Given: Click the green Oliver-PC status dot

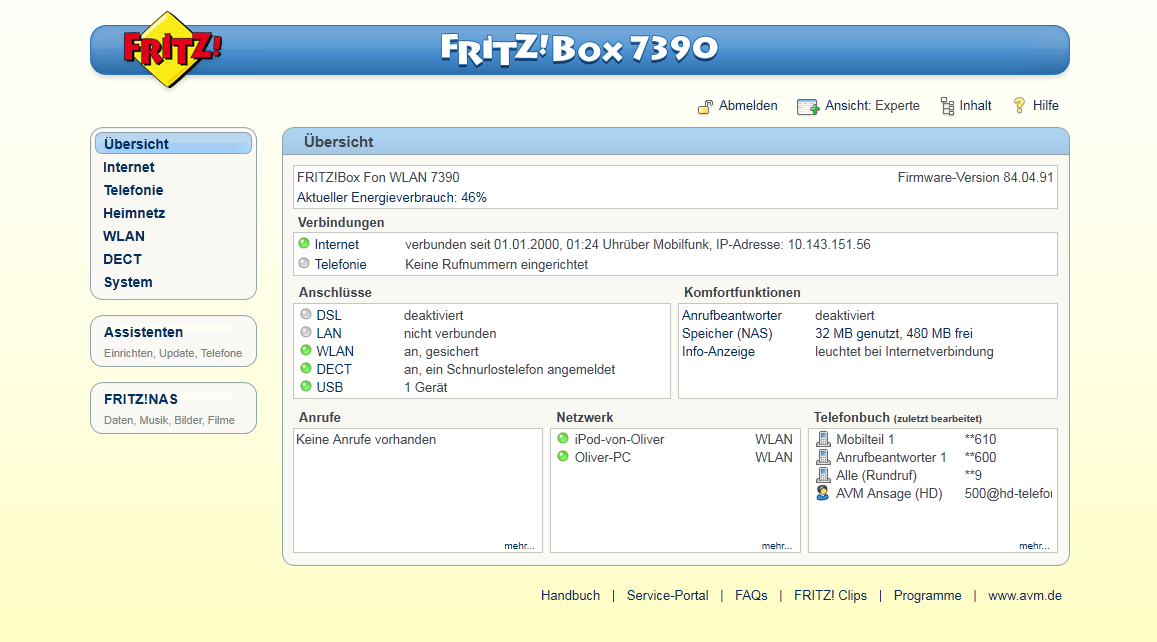Looking at the screenshot, I should (563, 456).
